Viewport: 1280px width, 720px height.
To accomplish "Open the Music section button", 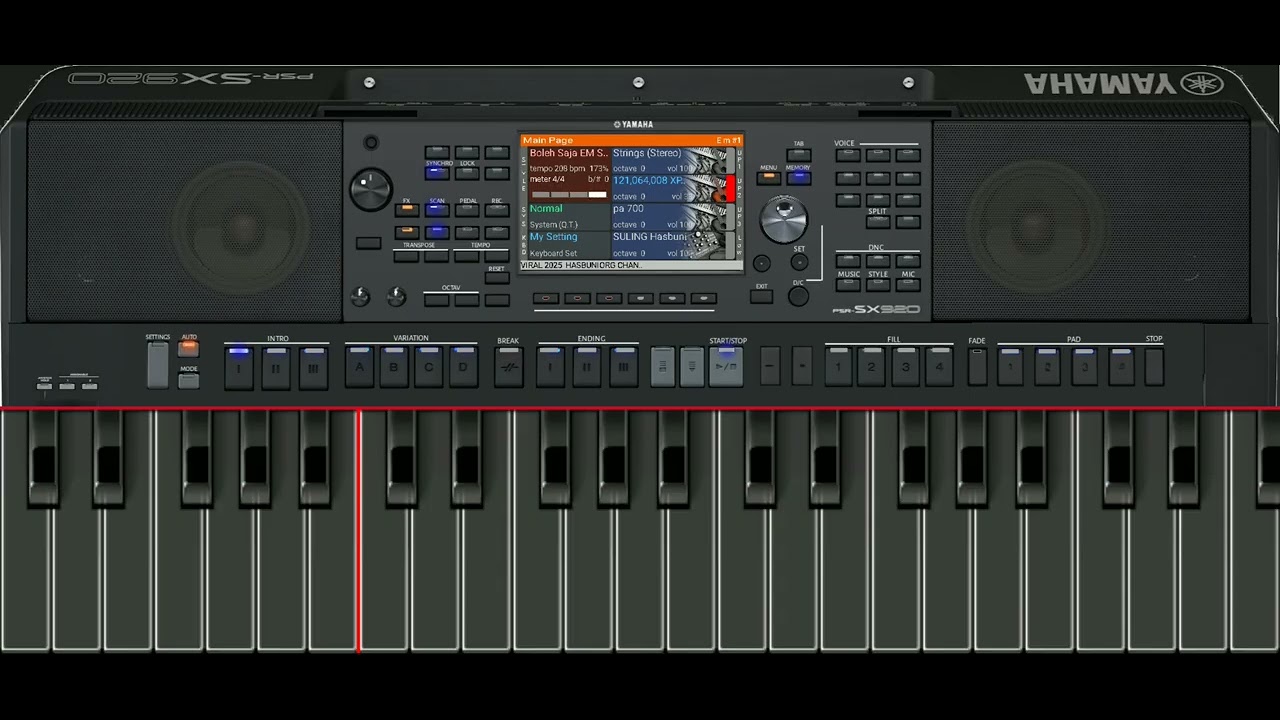I will [x=849, y=285].
